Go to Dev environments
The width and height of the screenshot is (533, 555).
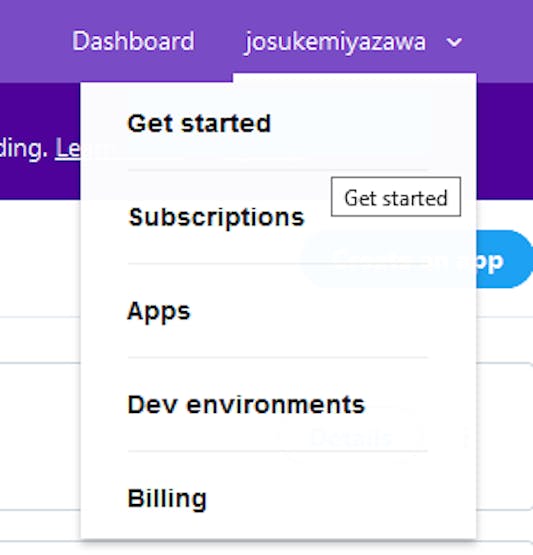pos(246,405)
